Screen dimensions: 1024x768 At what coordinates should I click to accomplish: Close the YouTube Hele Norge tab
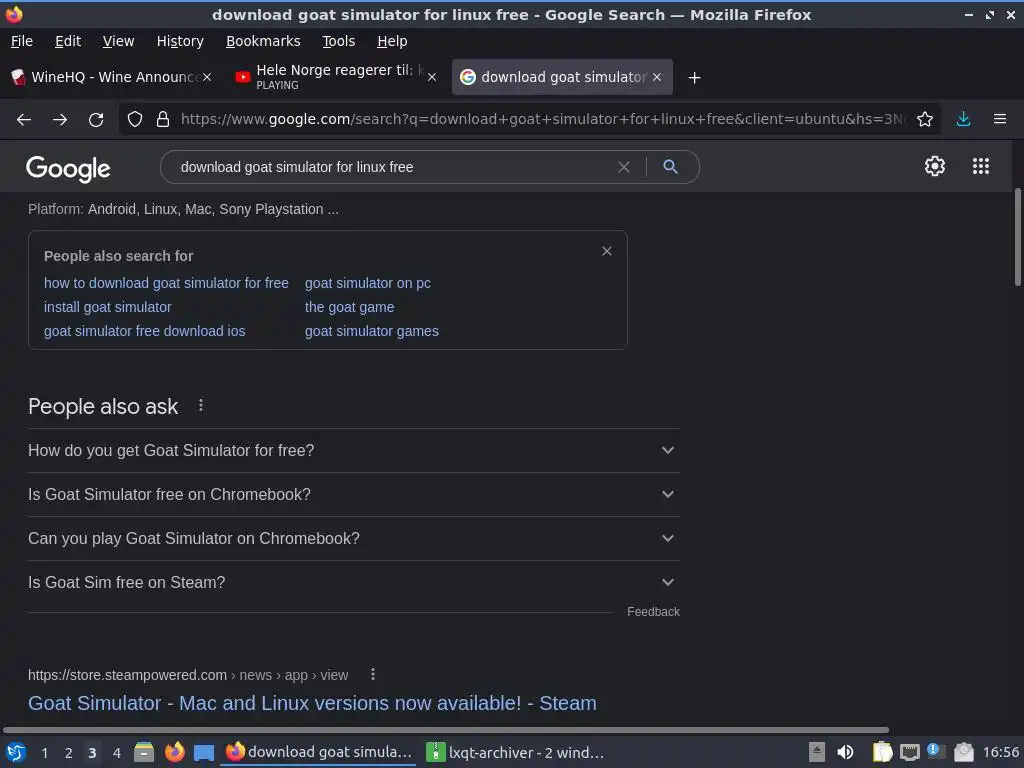coord(432,77)
